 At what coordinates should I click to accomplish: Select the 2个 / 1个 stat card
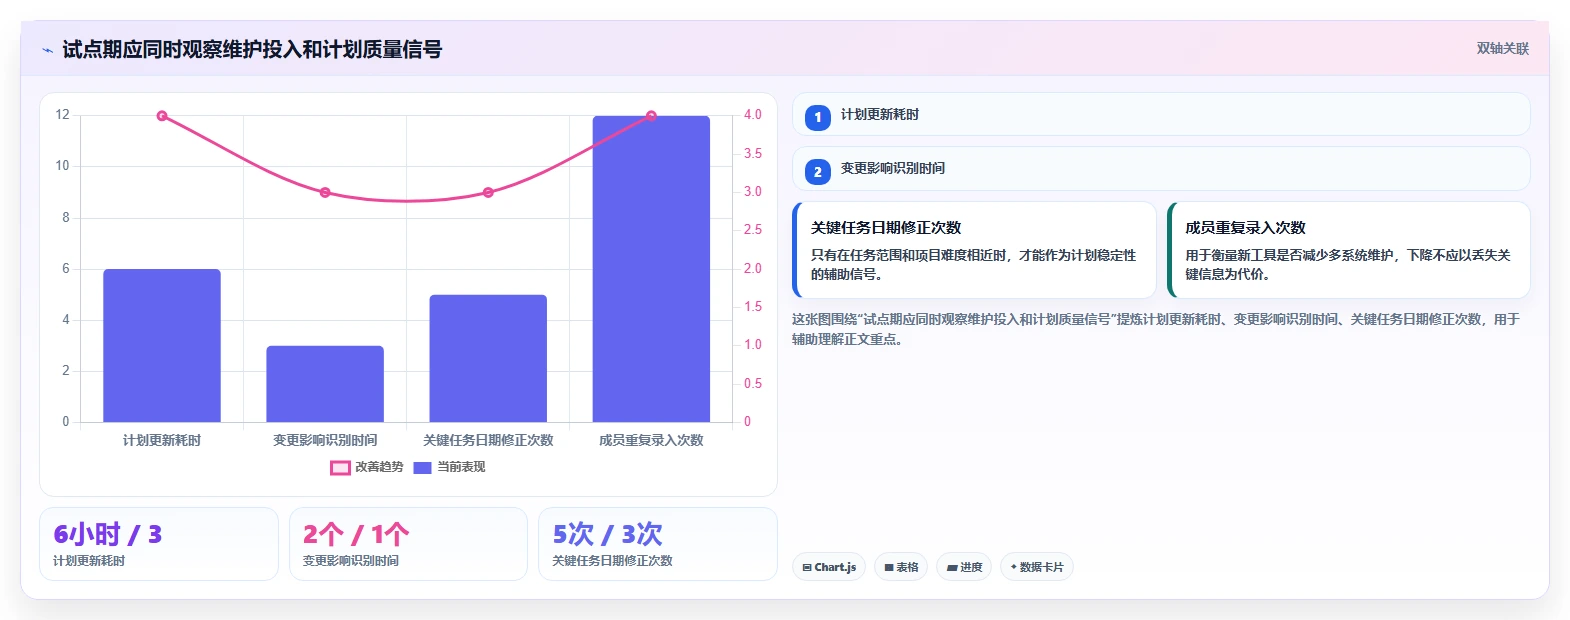click(x=408, y=544)
